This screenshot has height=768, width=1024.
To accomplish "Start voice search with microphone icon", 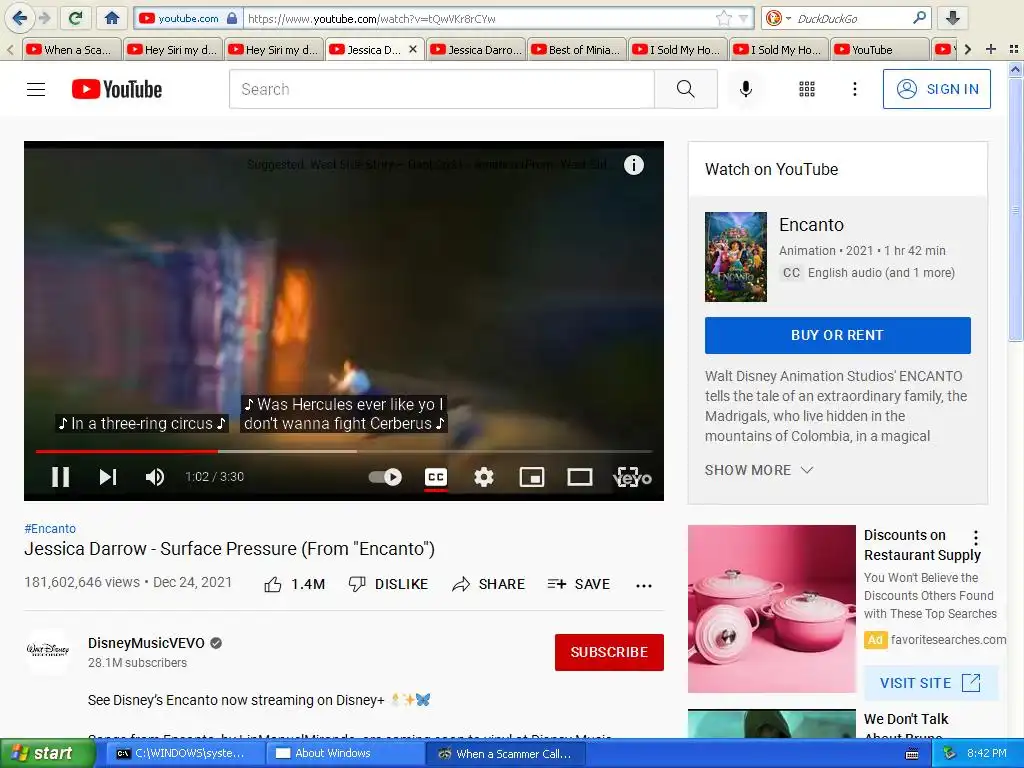I will (746, 89).
